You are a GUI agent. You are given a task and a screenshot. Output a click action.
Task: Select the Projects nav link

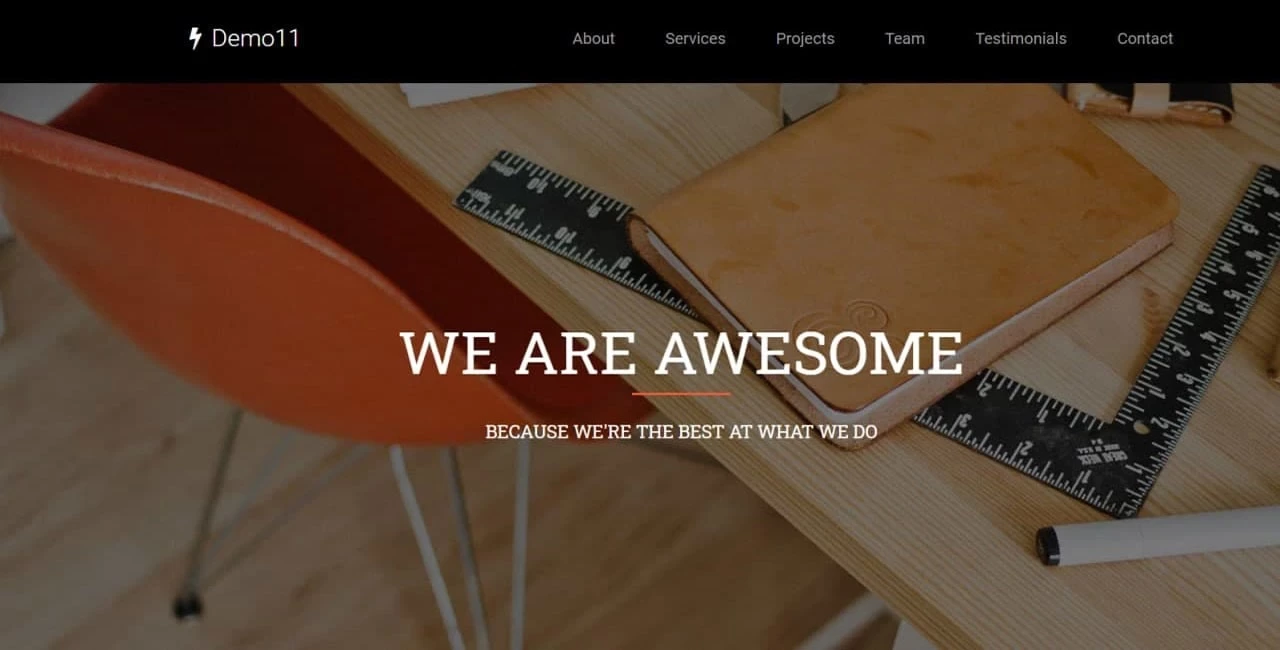pos(805,39)
